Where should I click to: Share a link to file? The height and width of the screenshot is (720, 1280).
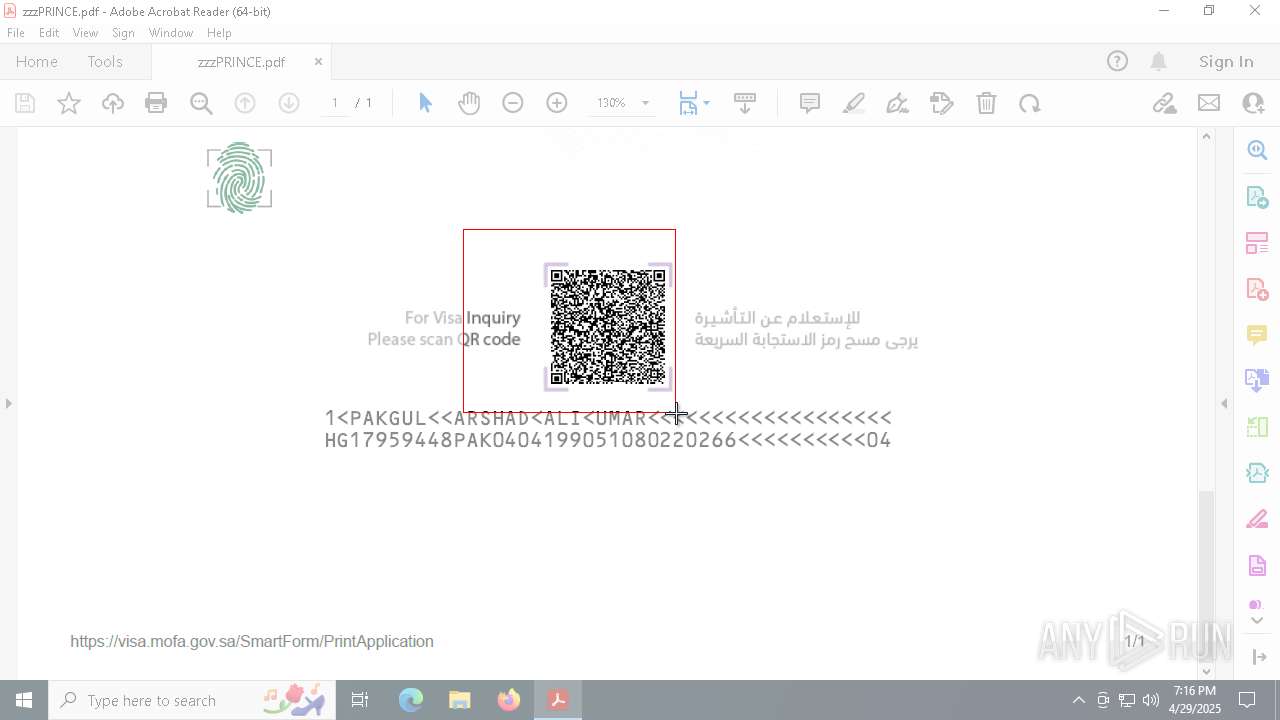(x=1164, y=103)
